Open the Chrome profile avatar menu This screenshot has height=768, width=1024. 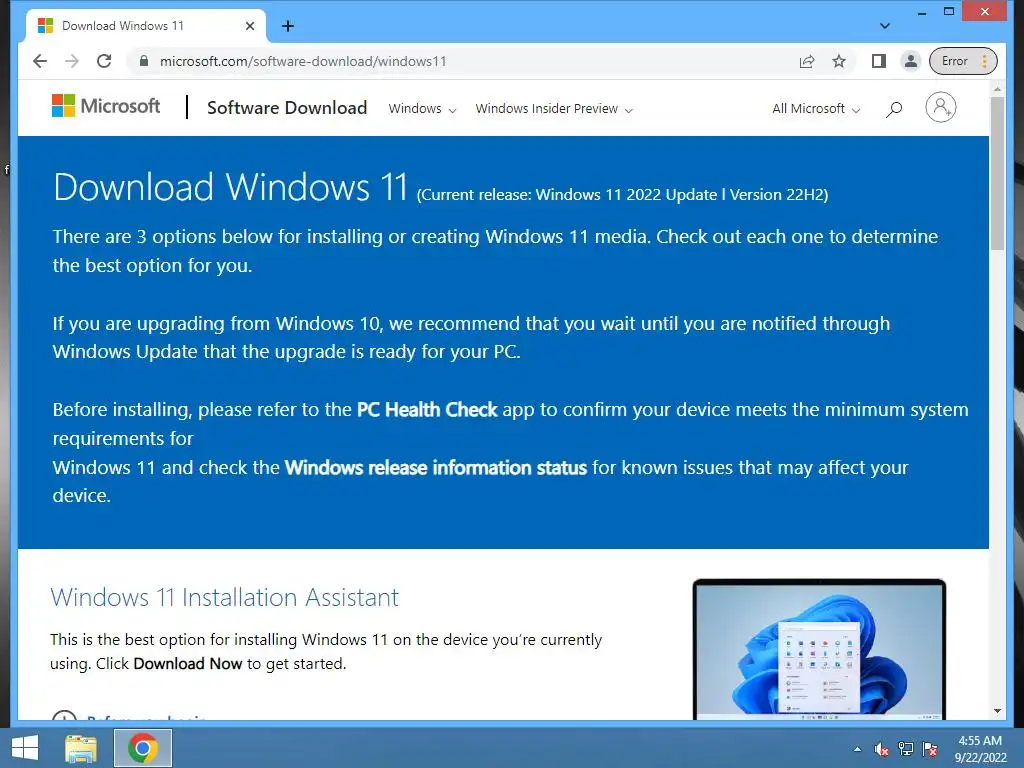[x=910, y=61]
